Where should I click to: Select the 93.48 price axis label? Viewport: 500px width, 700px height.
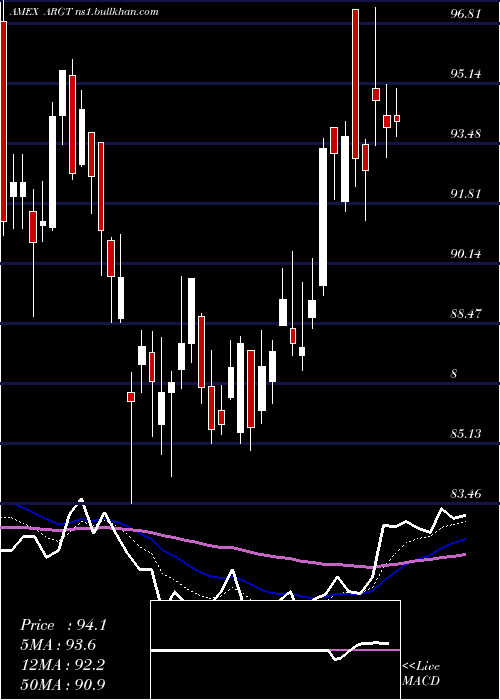tap(466, 133)
